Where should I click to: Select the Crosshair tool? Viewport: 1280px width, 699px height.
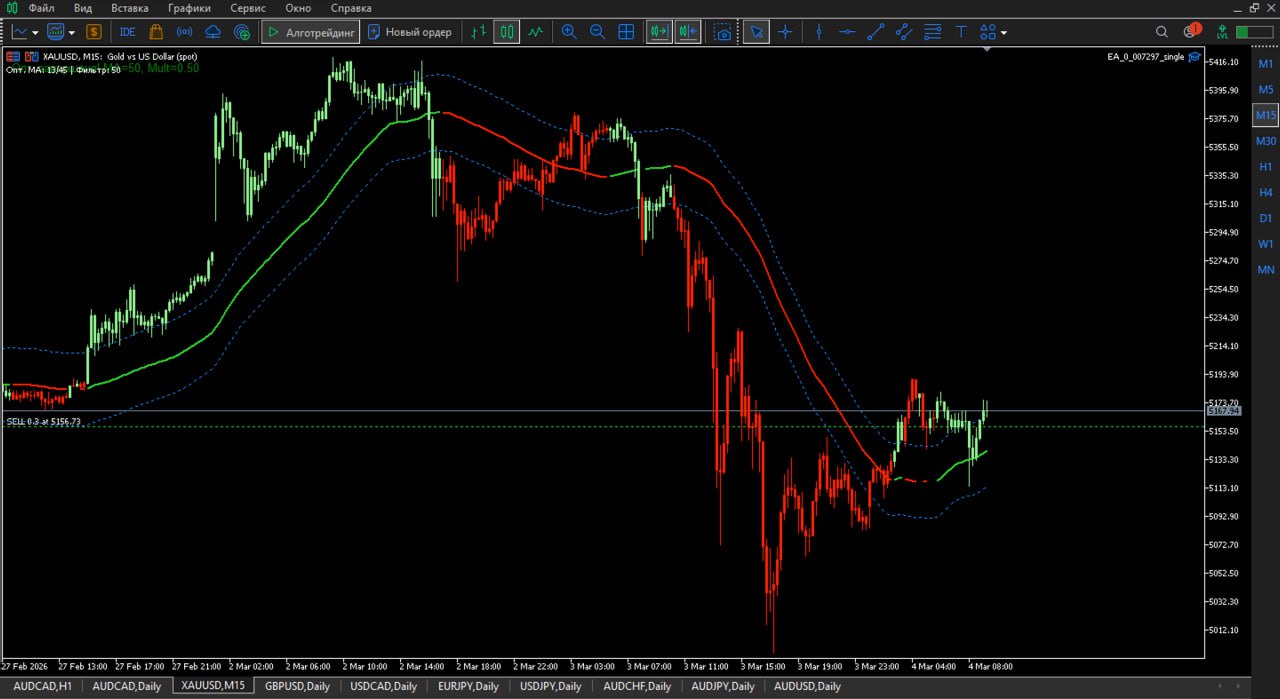(x=785, y=31)
